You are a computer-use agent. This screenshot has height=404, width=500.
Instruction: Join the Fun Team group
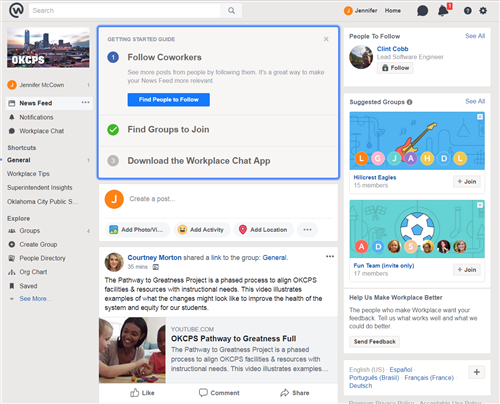[x=467, y=270]
